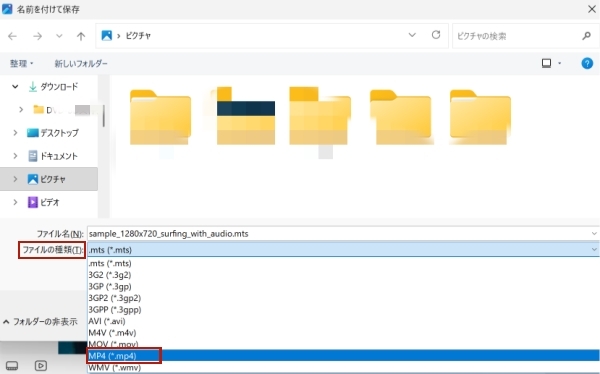Go forward with the right arrow
600x374 pixels.
pos(37,36)
